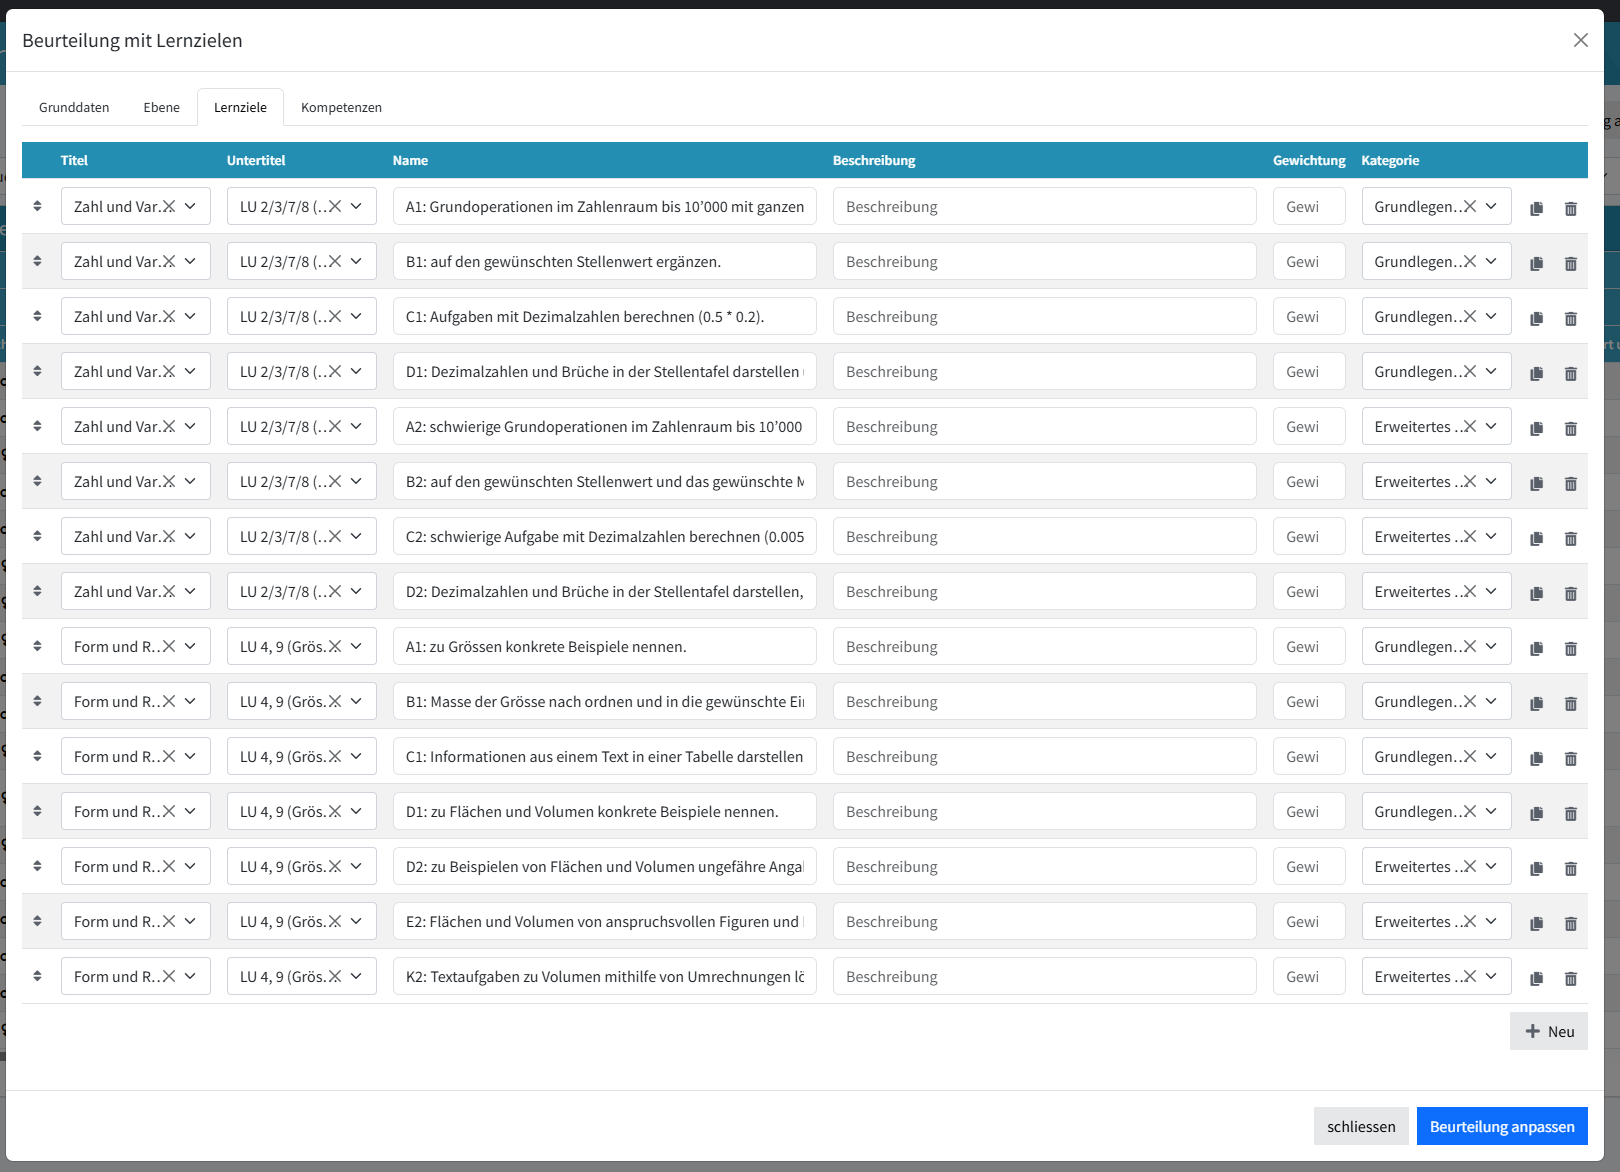Click the 'Beschreibung' column header
1620x1172 pixels.
[874, 160]
